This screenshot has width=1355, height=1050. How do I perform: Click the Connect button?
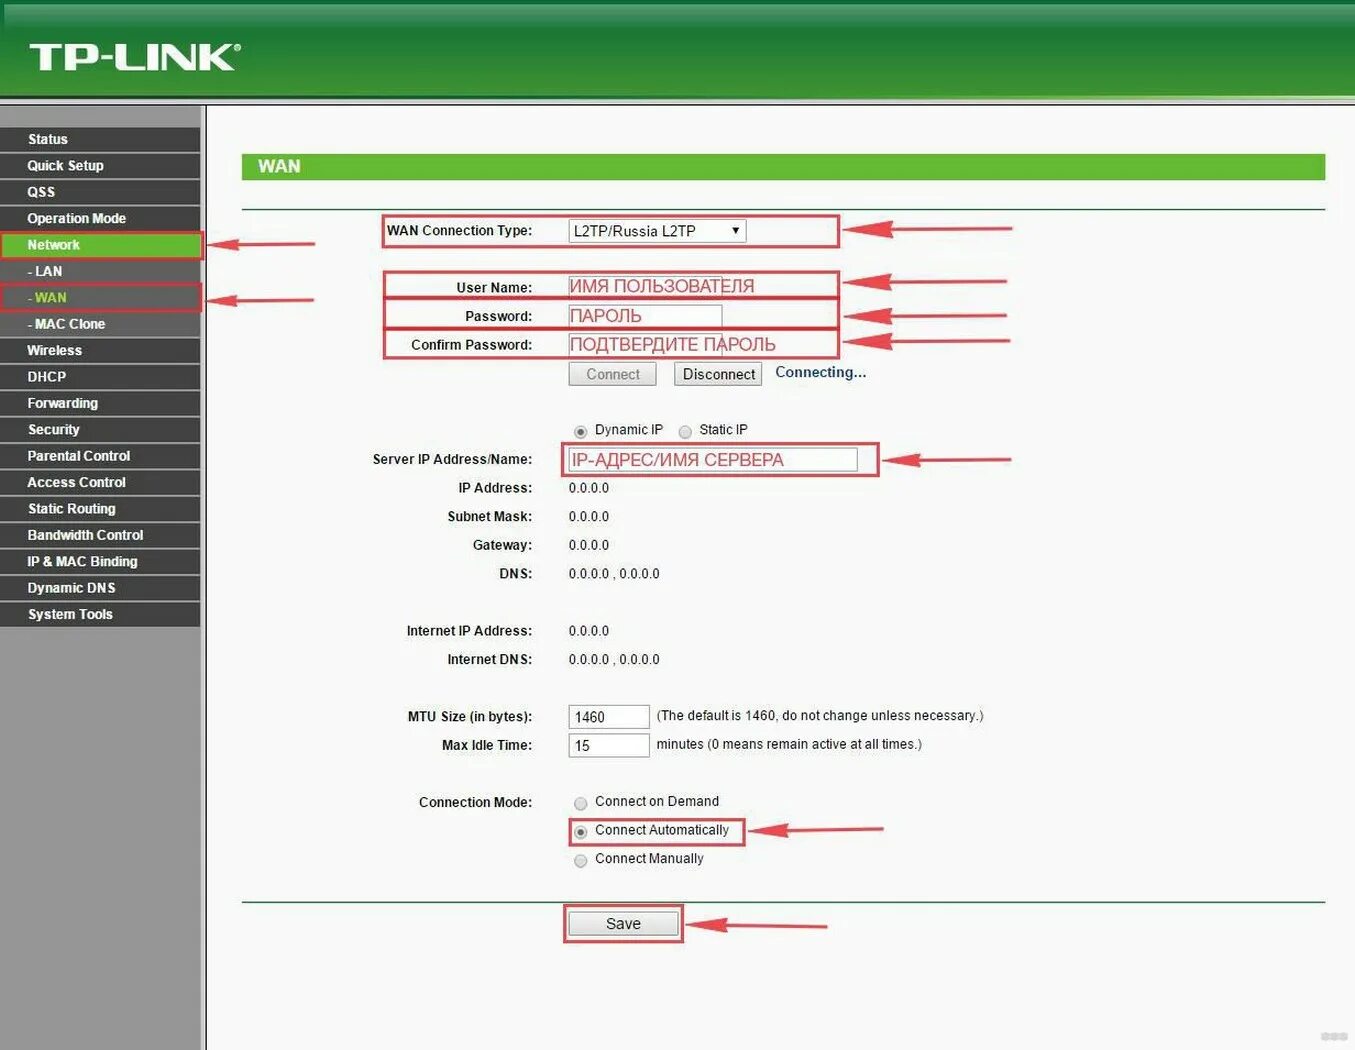(612, 373)
